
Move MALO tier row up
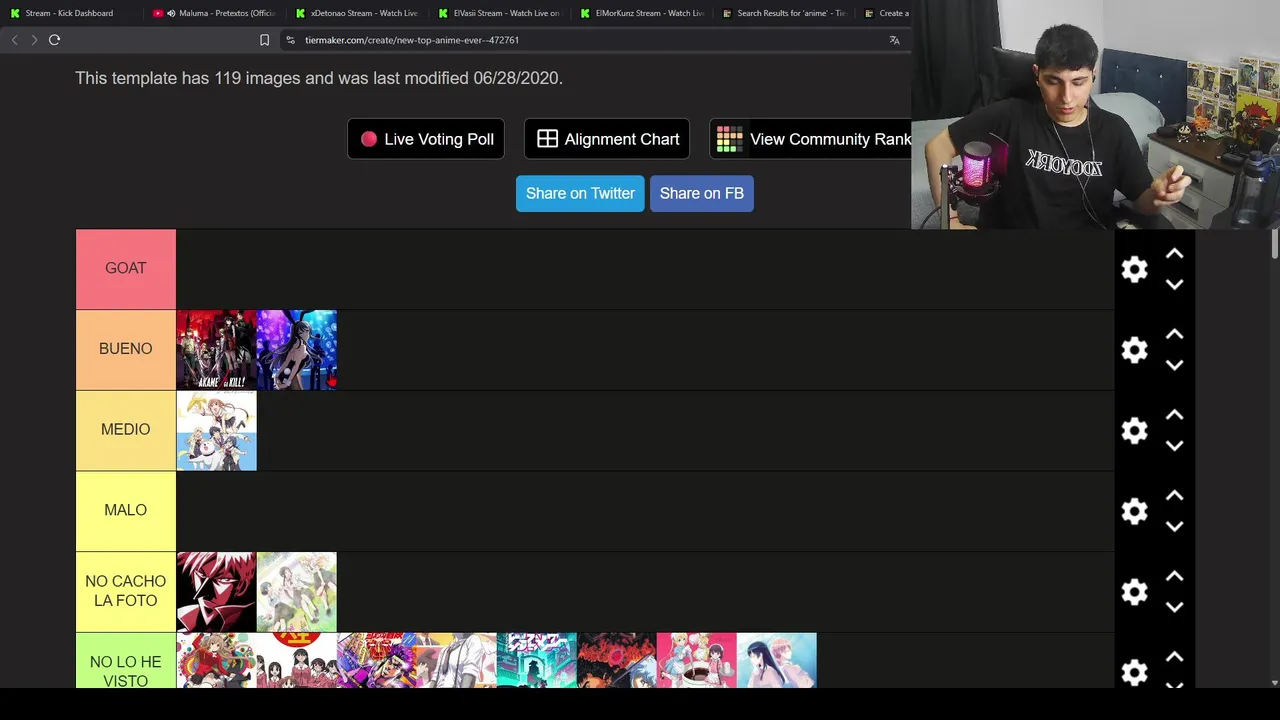coord(1175,496)
